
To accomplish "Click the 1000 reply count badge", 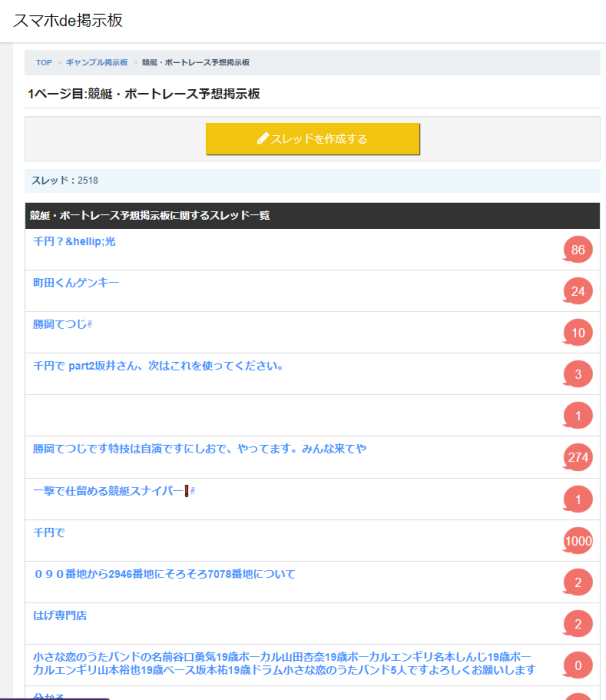I will click(578, 541).
